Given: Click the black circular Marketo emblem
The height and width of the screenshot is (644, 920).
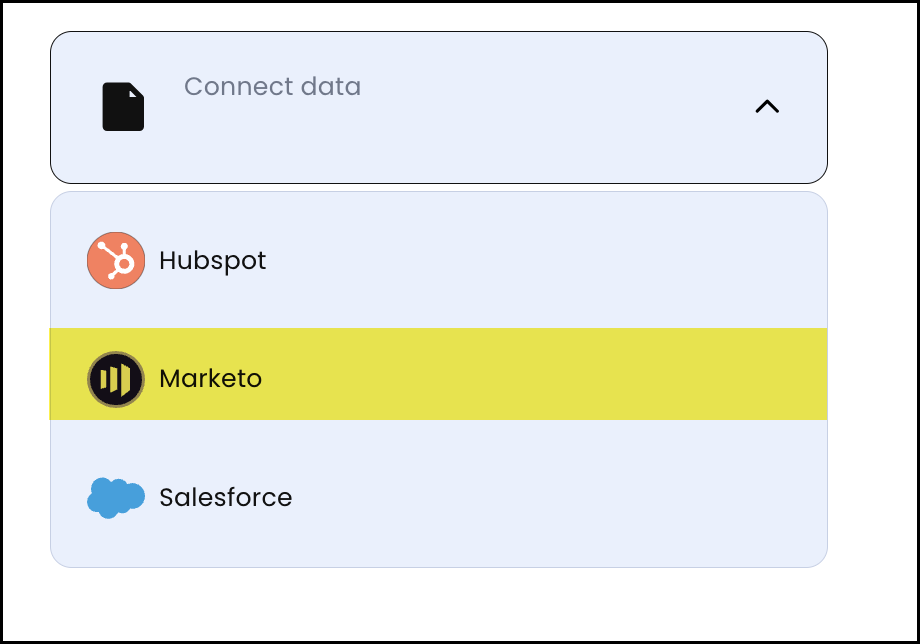Looking at the screenshot, I should [115, 378].
